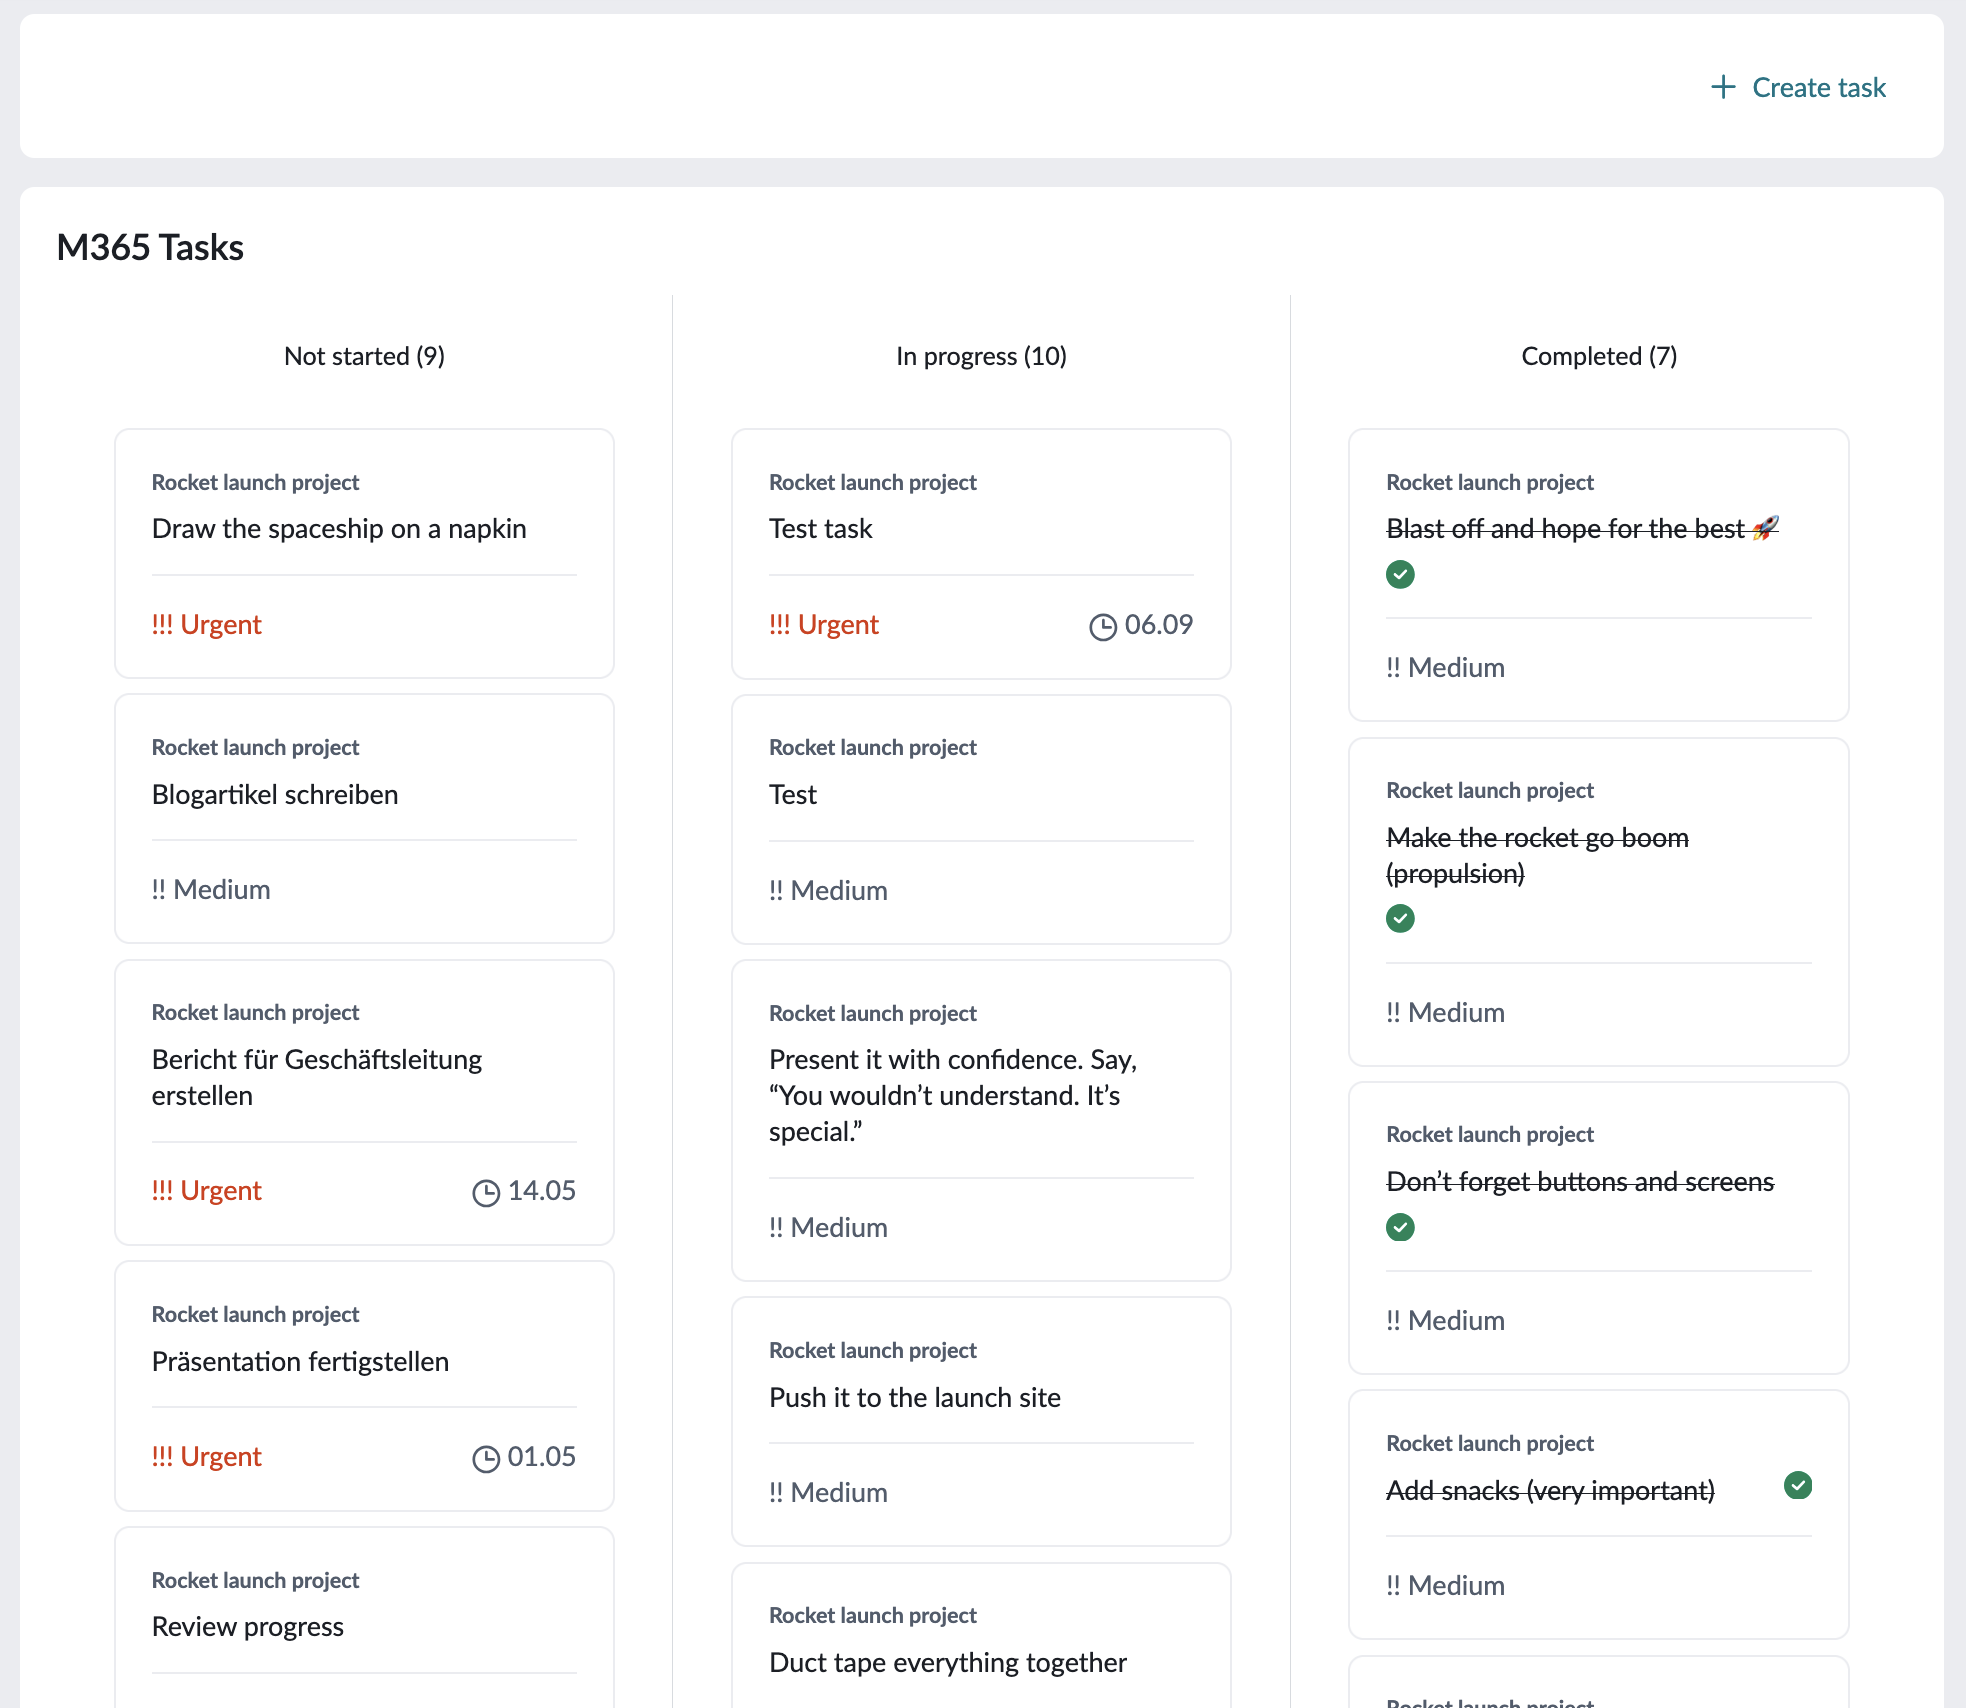Toggle completion checkmark on Don't forget buttons task
1966x1708 pixels.
tap(1400, 1227)
